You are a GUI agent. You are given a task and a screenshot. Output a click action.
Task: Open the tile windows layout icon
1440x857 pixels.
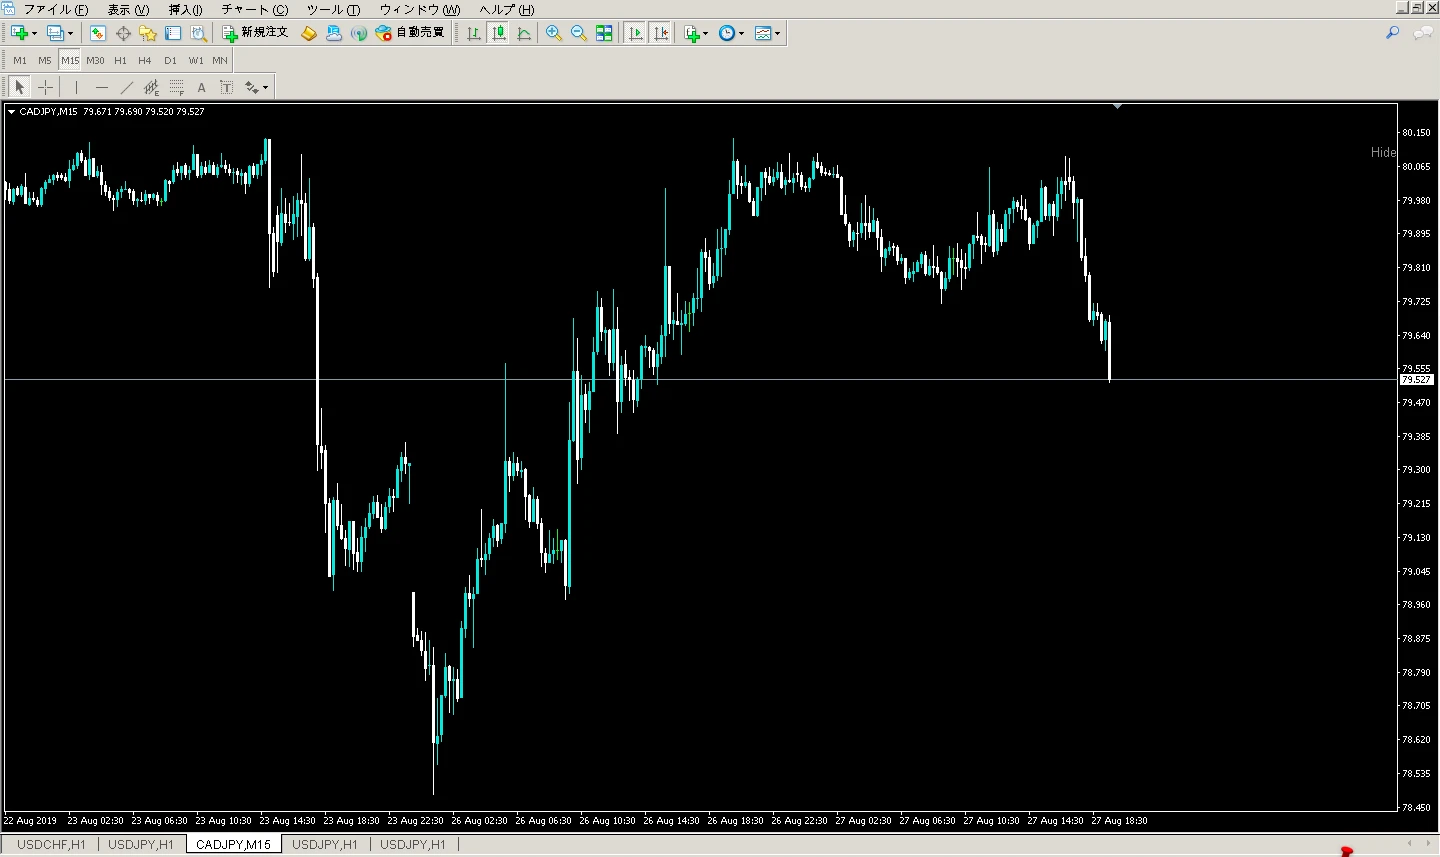point(604,33)
